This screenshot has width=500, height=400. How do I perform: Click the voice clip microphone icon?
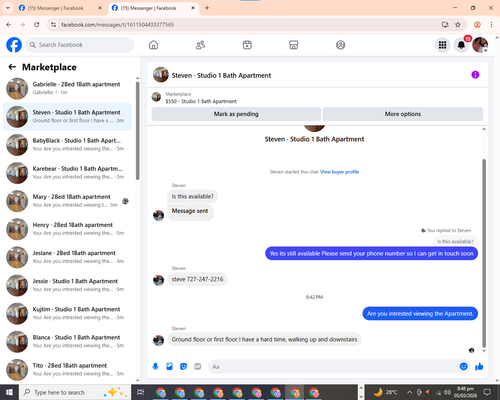155,367
